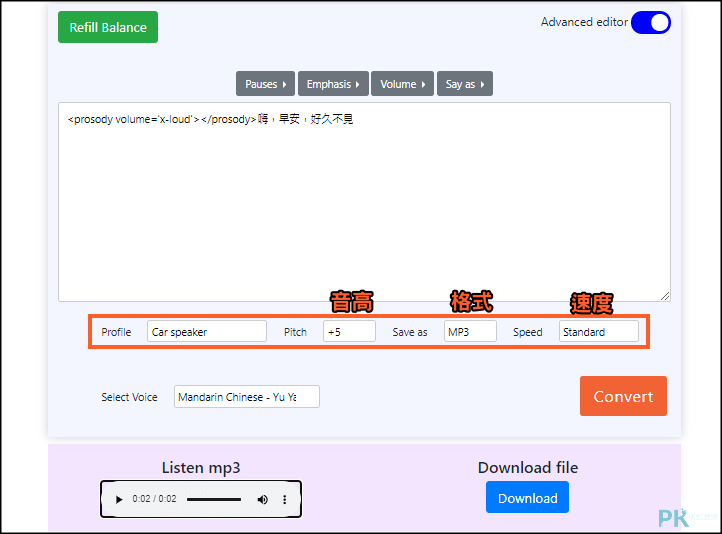Click the Listen mp3 heading
The width and height of the screenshot is (722, 534).
point(201,468)
